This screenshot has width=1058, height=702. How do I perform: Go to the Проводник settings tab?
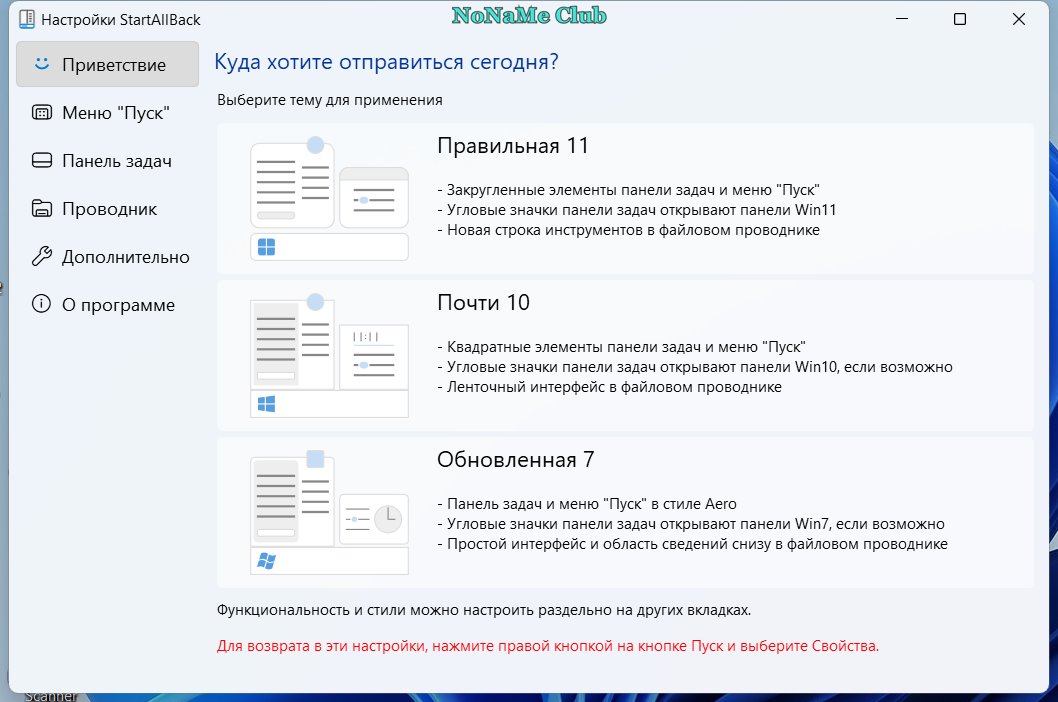click(107, 209)
